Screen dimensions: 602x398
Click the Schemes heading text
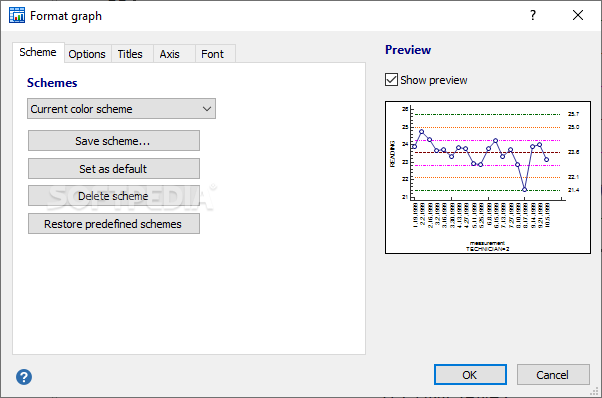click(52, 83)
